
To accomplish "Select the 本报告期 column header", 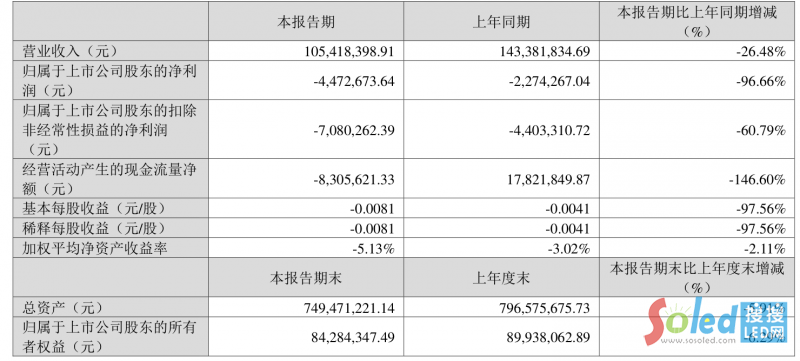I will click(306, 22).
